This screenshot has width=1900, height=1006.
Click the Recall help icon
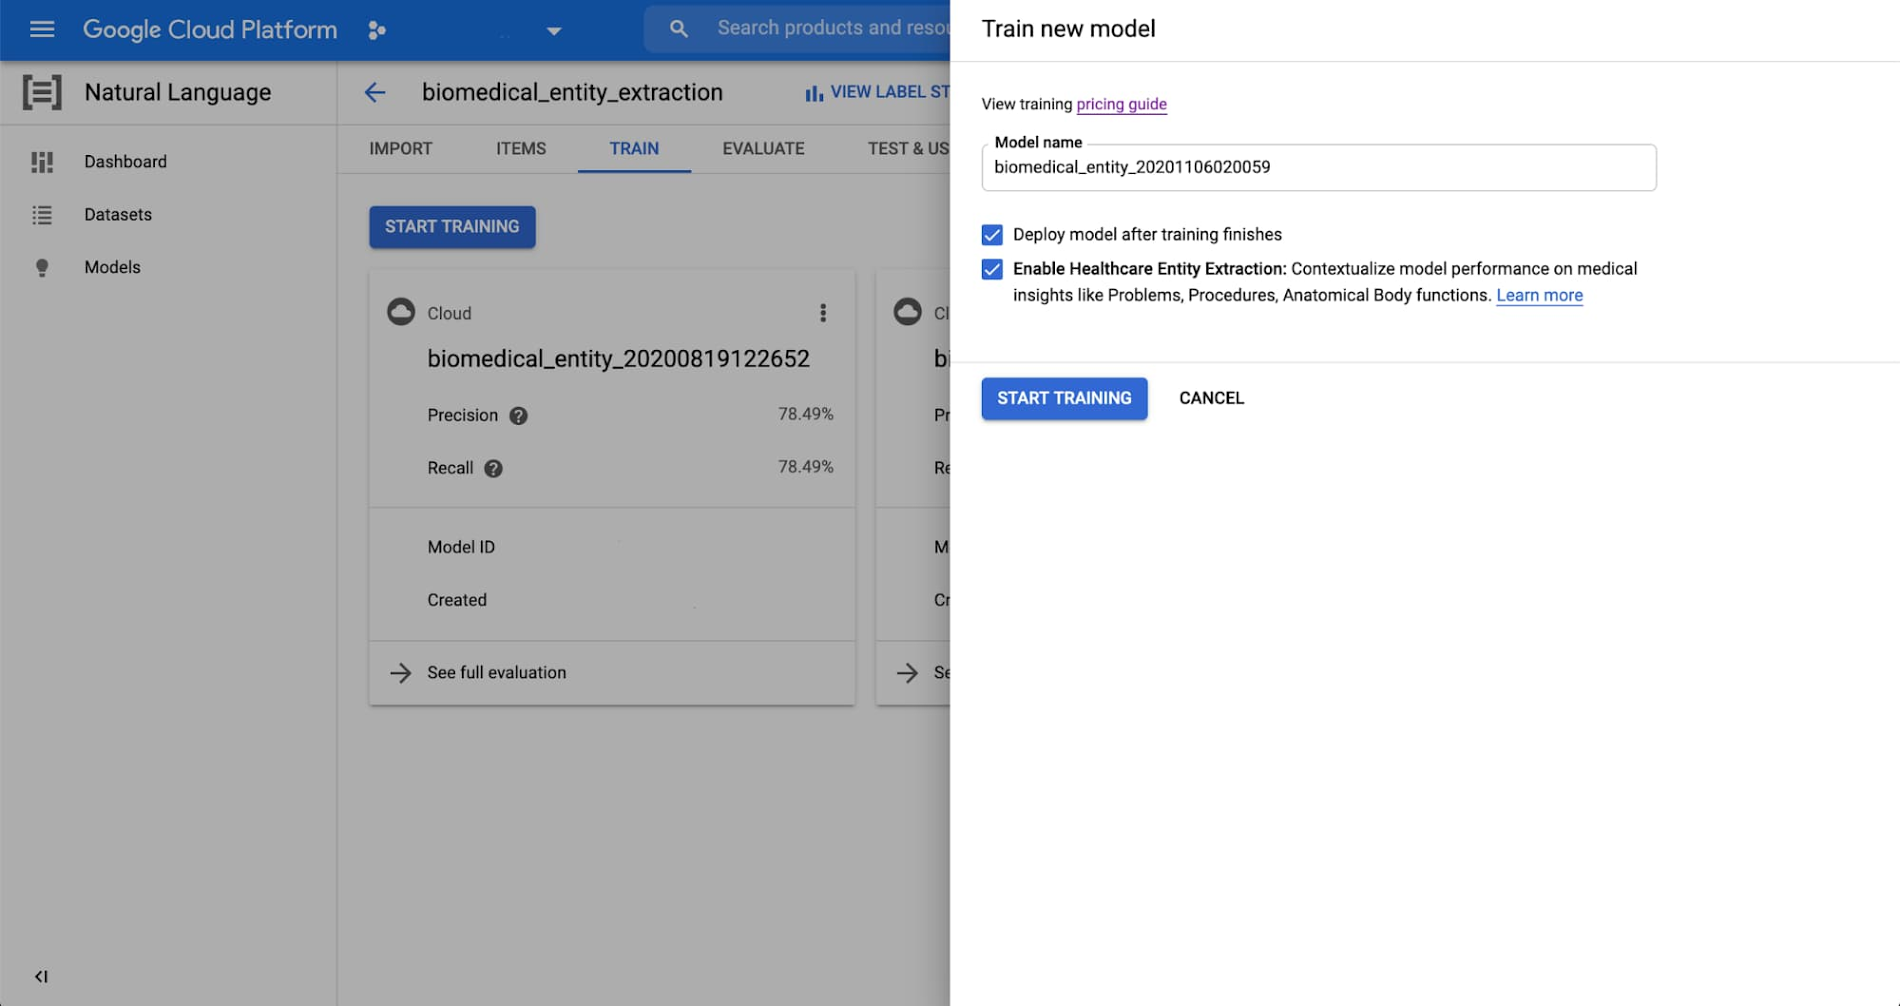(492, 468)
